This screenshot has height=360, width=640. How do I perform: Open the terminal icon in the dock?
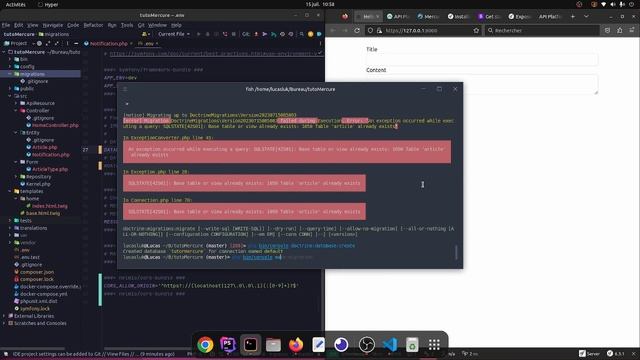point(251,344)
